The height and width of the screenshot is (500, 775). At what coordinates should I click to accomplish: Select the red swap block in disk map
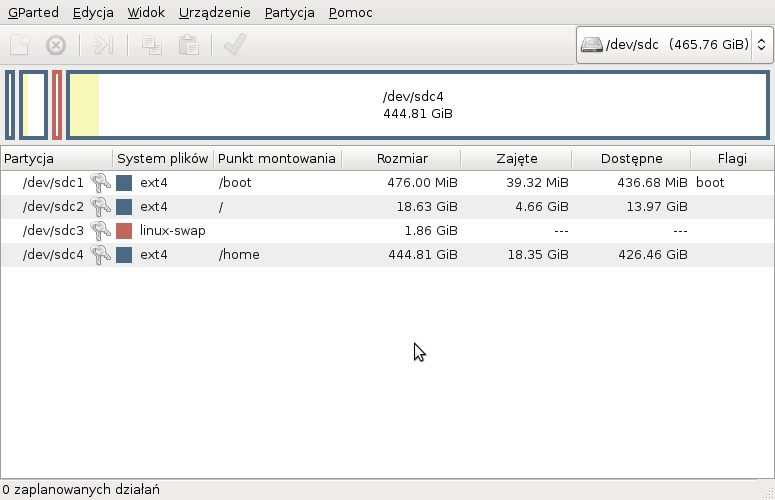pos(57,105)
